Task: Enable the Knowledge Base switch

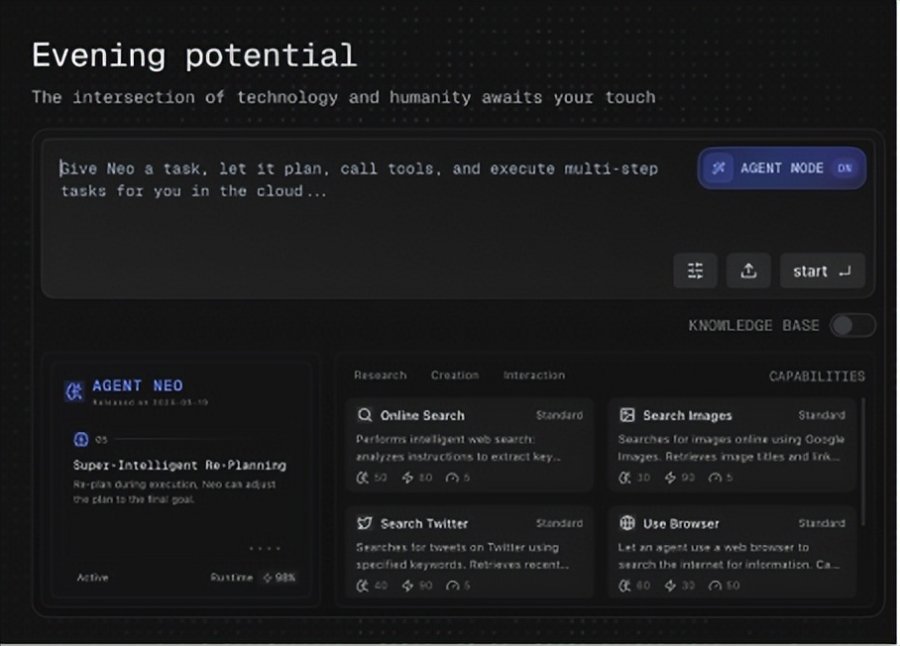Action: [852, 325]
